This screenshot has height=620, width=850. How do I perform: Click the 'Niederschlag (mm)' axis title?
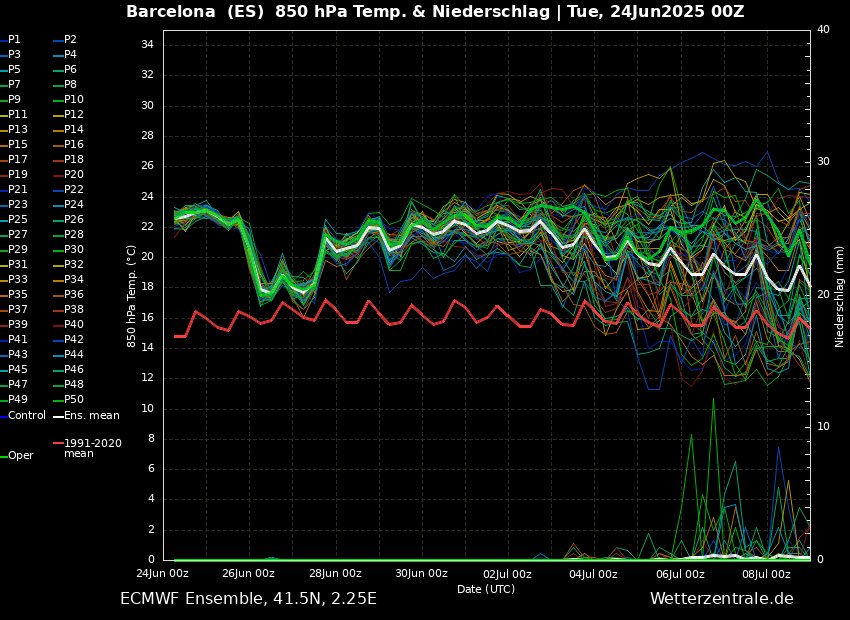click(x=840, y=296)
